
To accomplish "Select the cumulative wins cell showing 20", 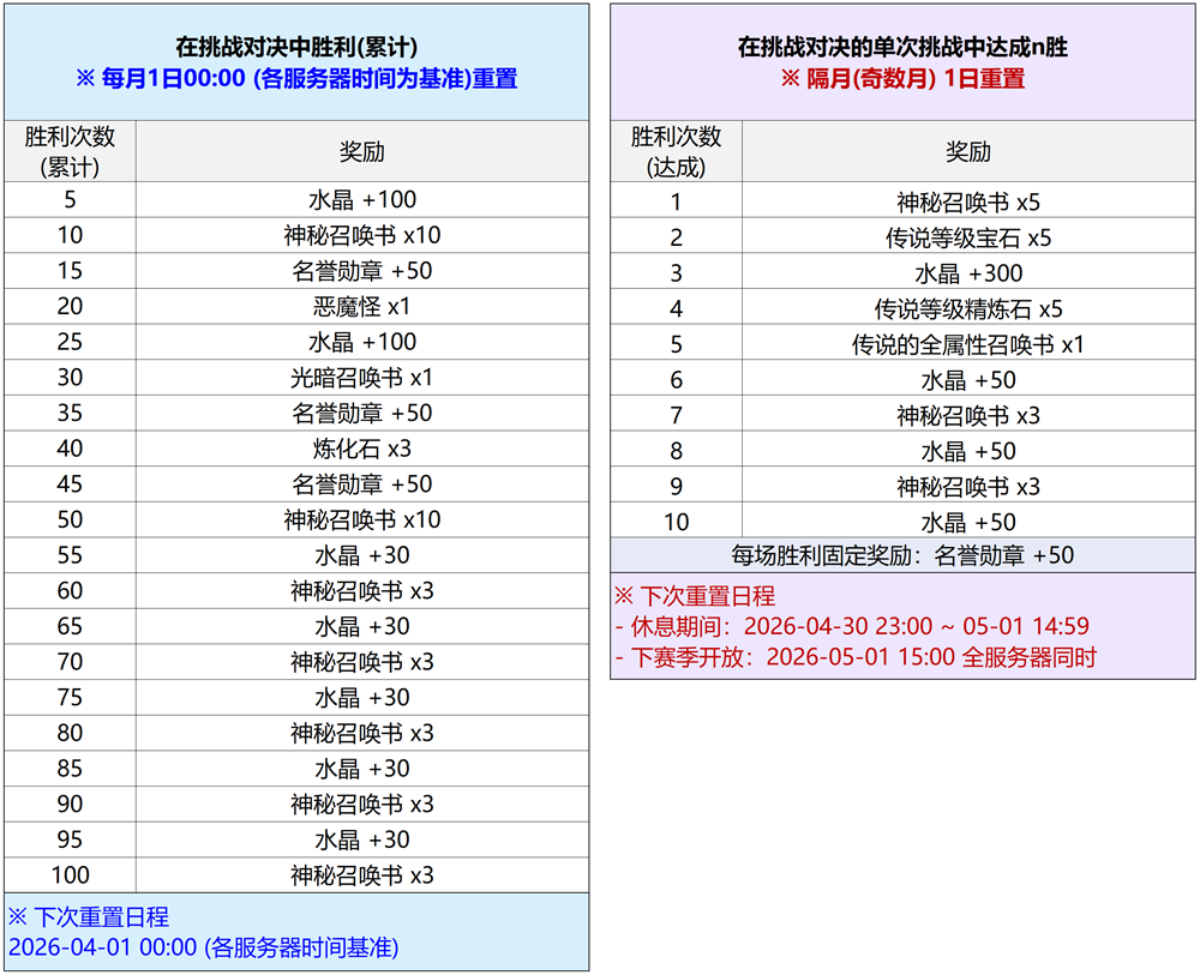I will [x=70, y=306].
